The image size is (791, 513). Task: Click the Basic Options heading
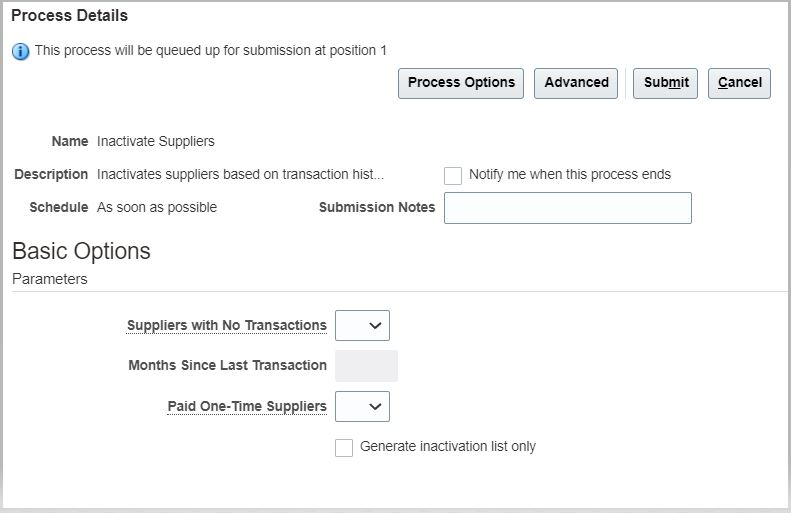(81, 251)
